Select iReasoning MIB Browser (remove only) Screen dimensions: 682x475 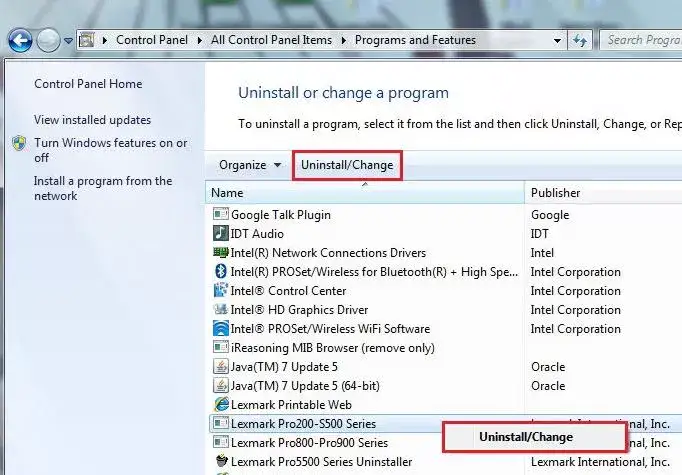click(x=333, y=348)
